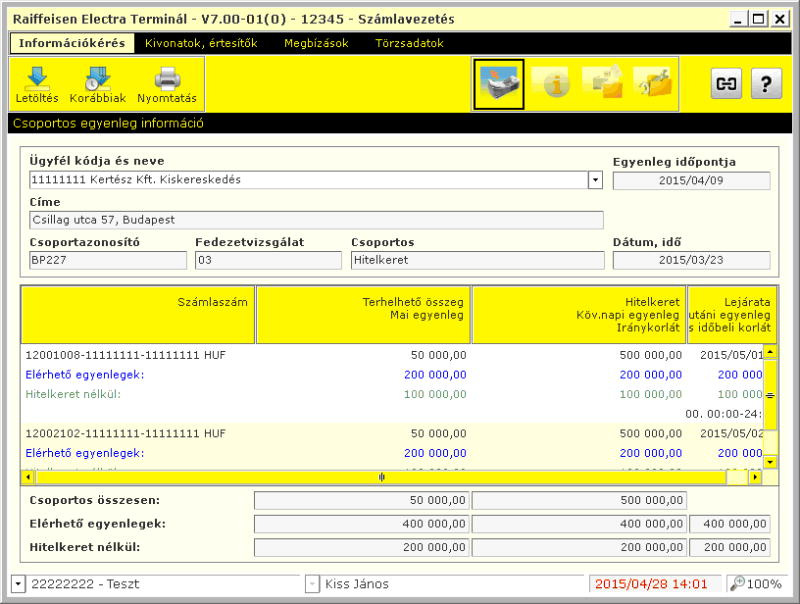The image size is (800, 604).
Task: Open the Megbízások menu
Action: (316, 43)
